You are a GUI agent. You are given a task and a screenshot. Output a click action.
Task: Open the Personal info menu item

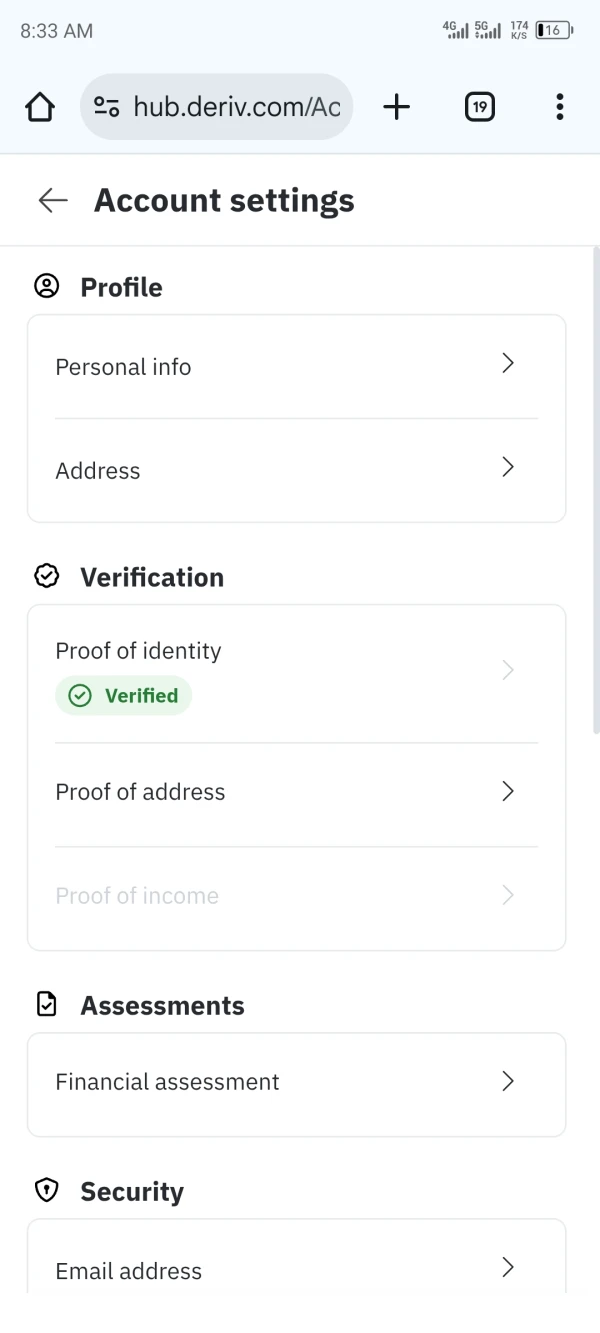123,367
